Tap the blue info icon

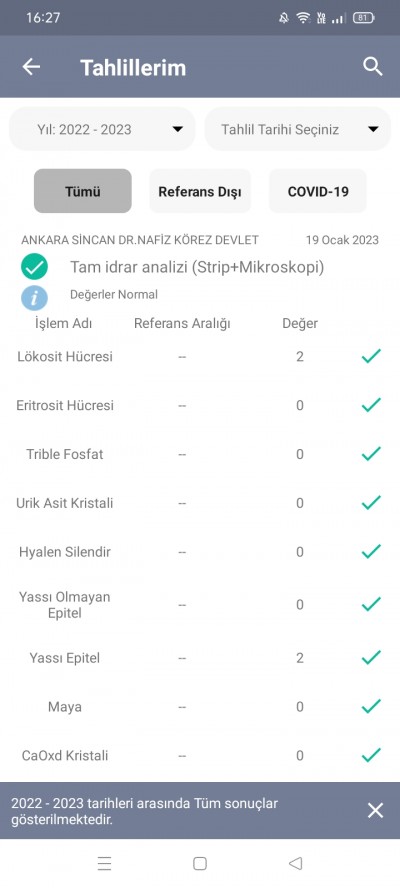35,298
